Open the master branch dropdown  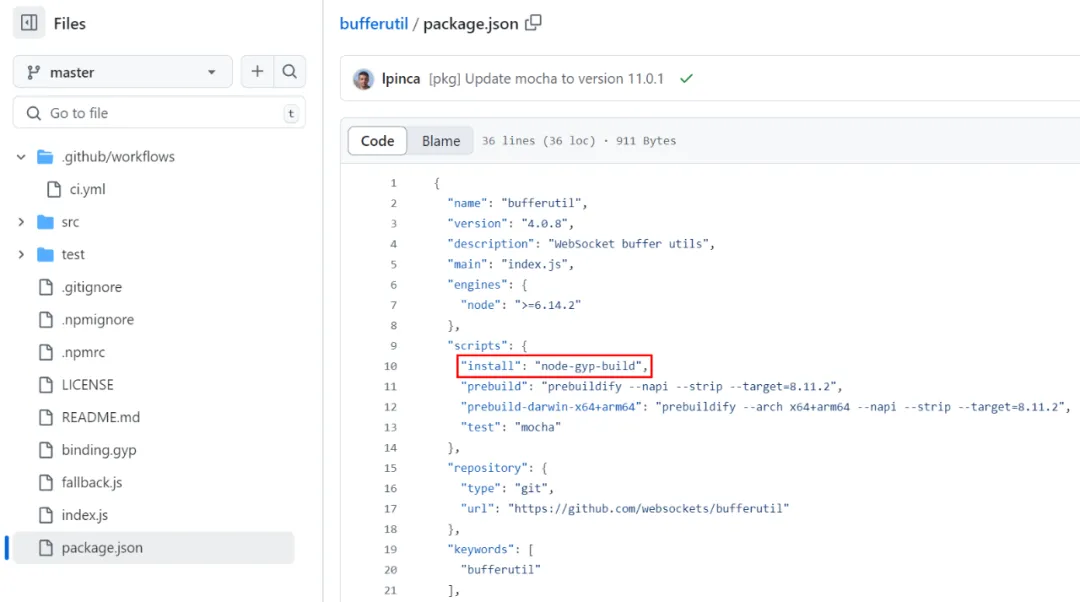pos(123,72)
